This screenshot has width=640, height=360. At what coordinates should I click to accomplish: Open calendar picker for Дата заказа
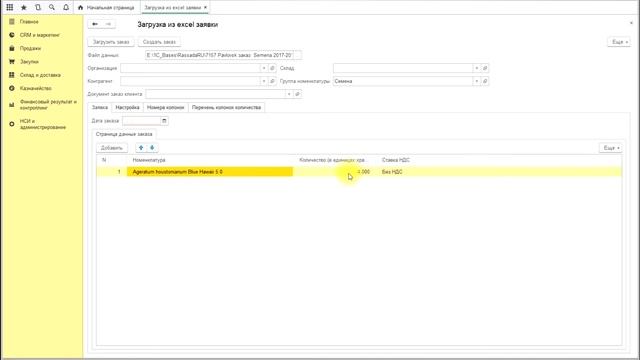pos(164,121)
